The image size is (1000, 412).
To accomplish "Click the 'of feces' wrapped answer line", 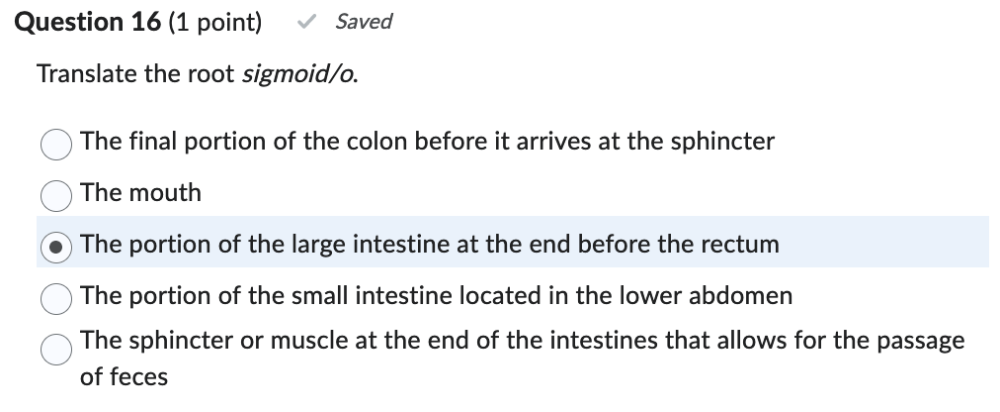I will point(124,377).
